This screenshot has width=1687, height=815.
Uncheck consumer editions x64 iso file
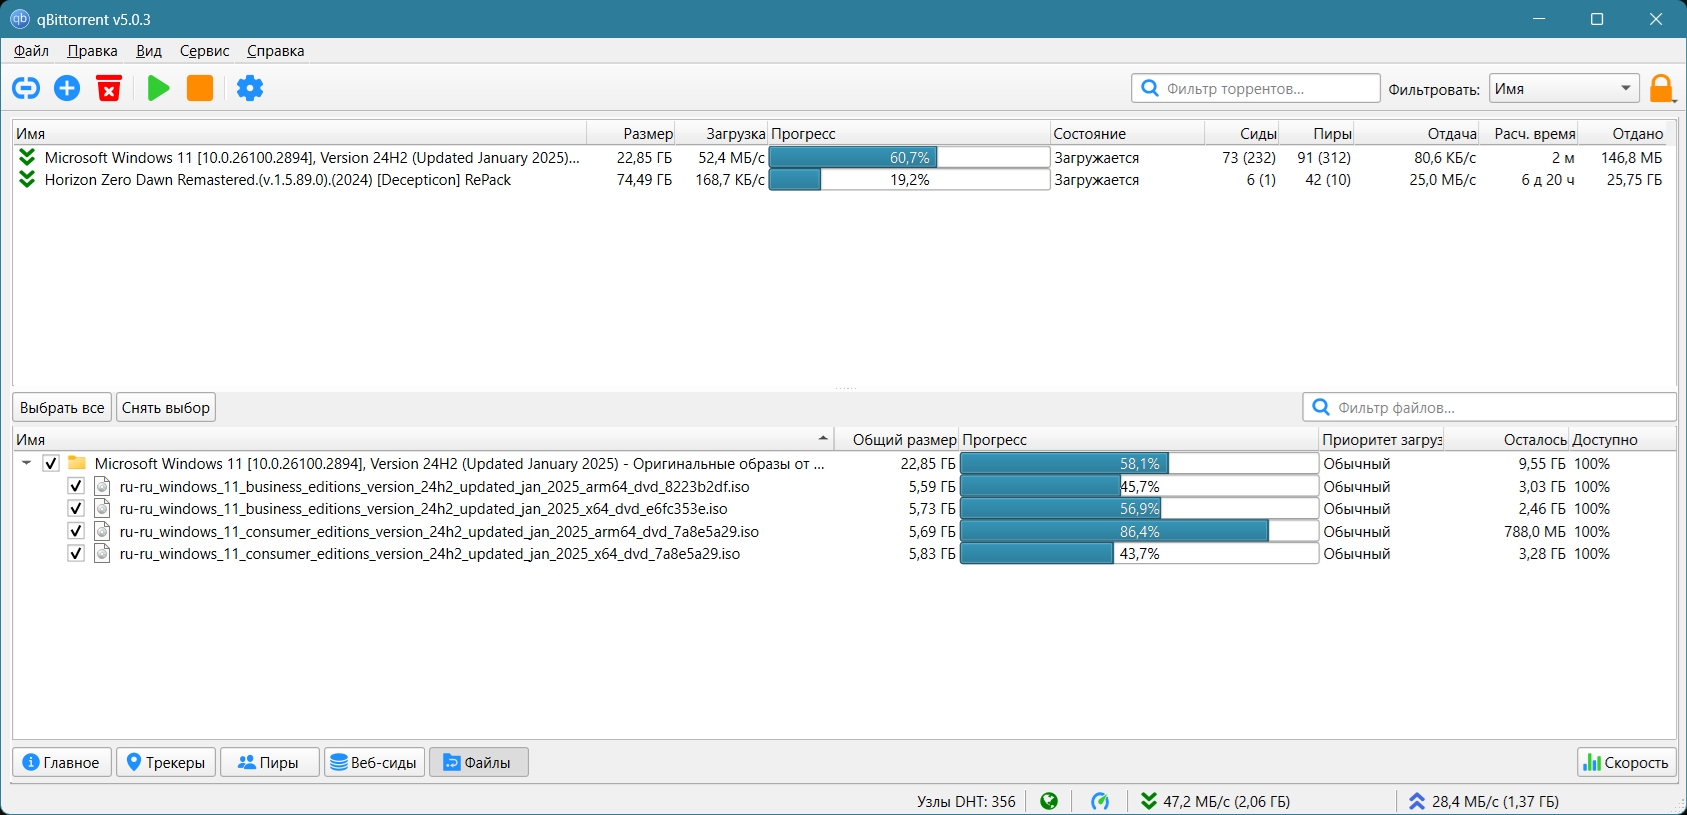tap(76, 553)
